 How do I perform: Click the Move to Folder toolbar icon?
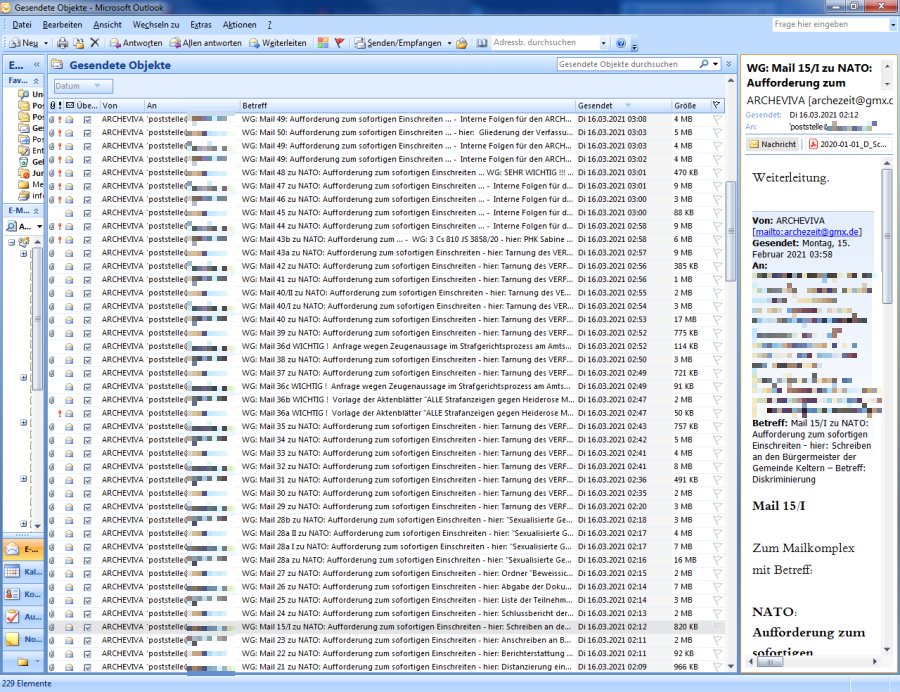pyautogui.click(x=79, y=43)
